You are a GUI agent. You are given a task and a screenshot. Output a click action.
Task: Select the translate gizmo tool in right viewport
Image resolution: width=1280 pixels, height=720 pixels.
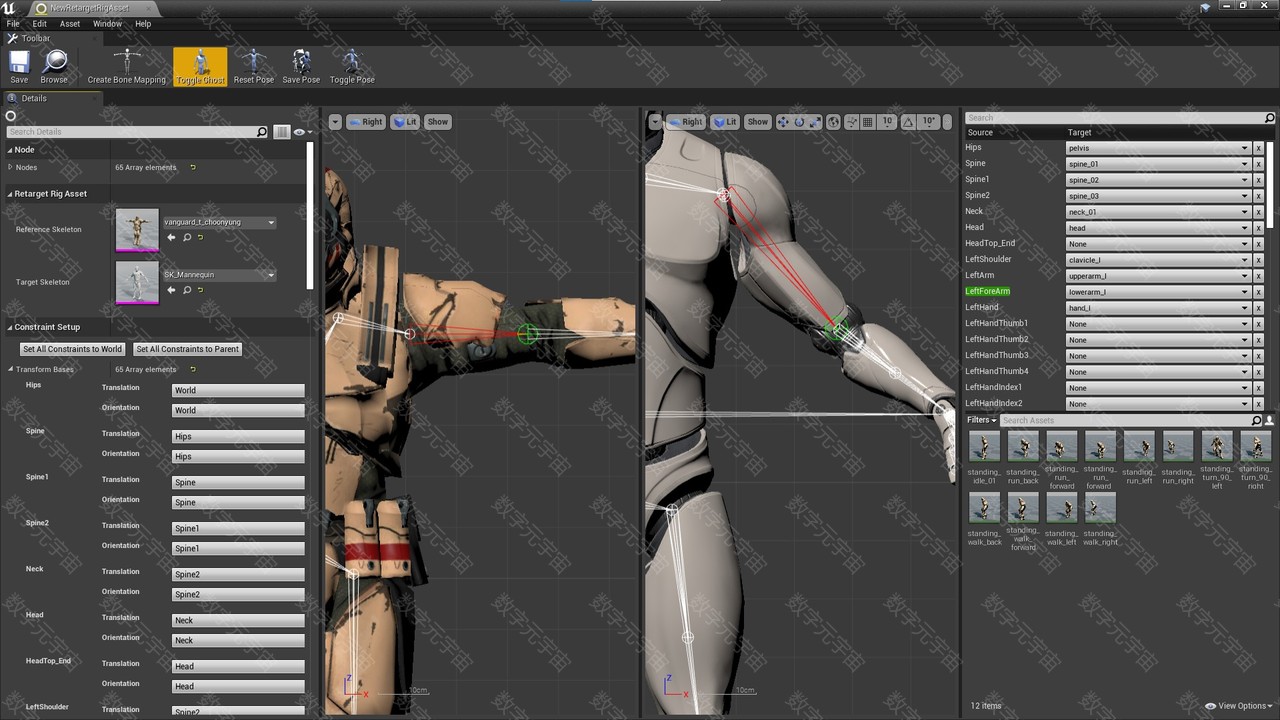pos(783,122)
